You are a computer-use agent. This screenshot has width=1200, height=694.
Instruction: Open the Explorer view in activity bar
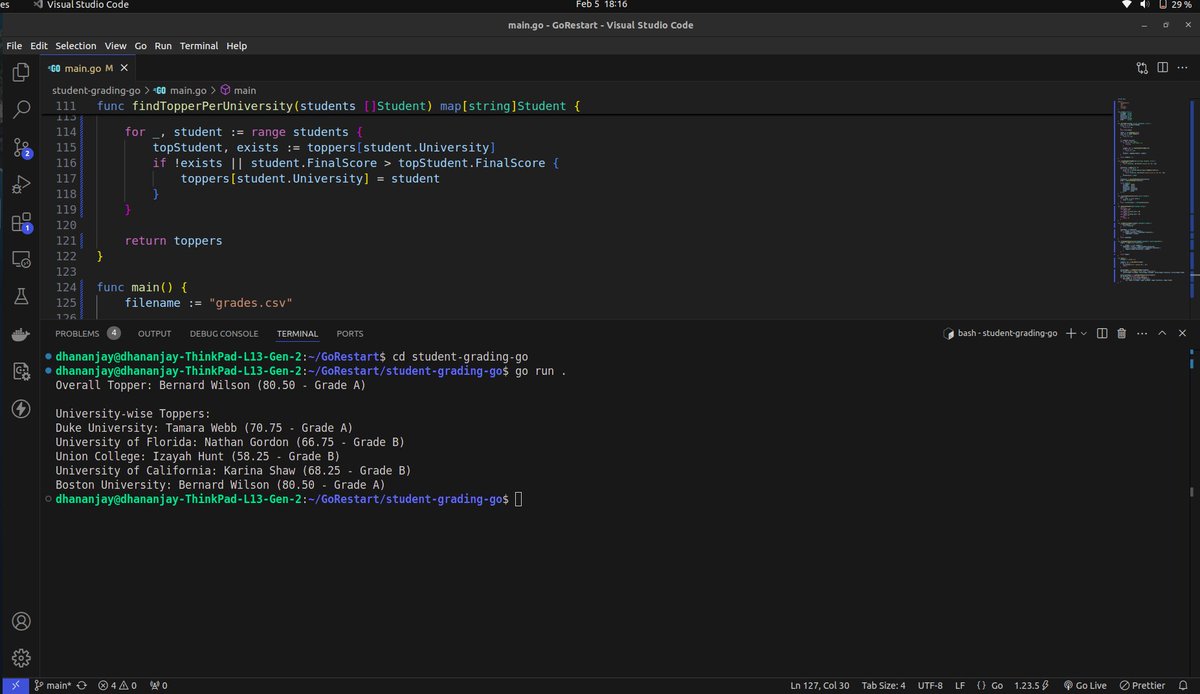click(21, 72)
